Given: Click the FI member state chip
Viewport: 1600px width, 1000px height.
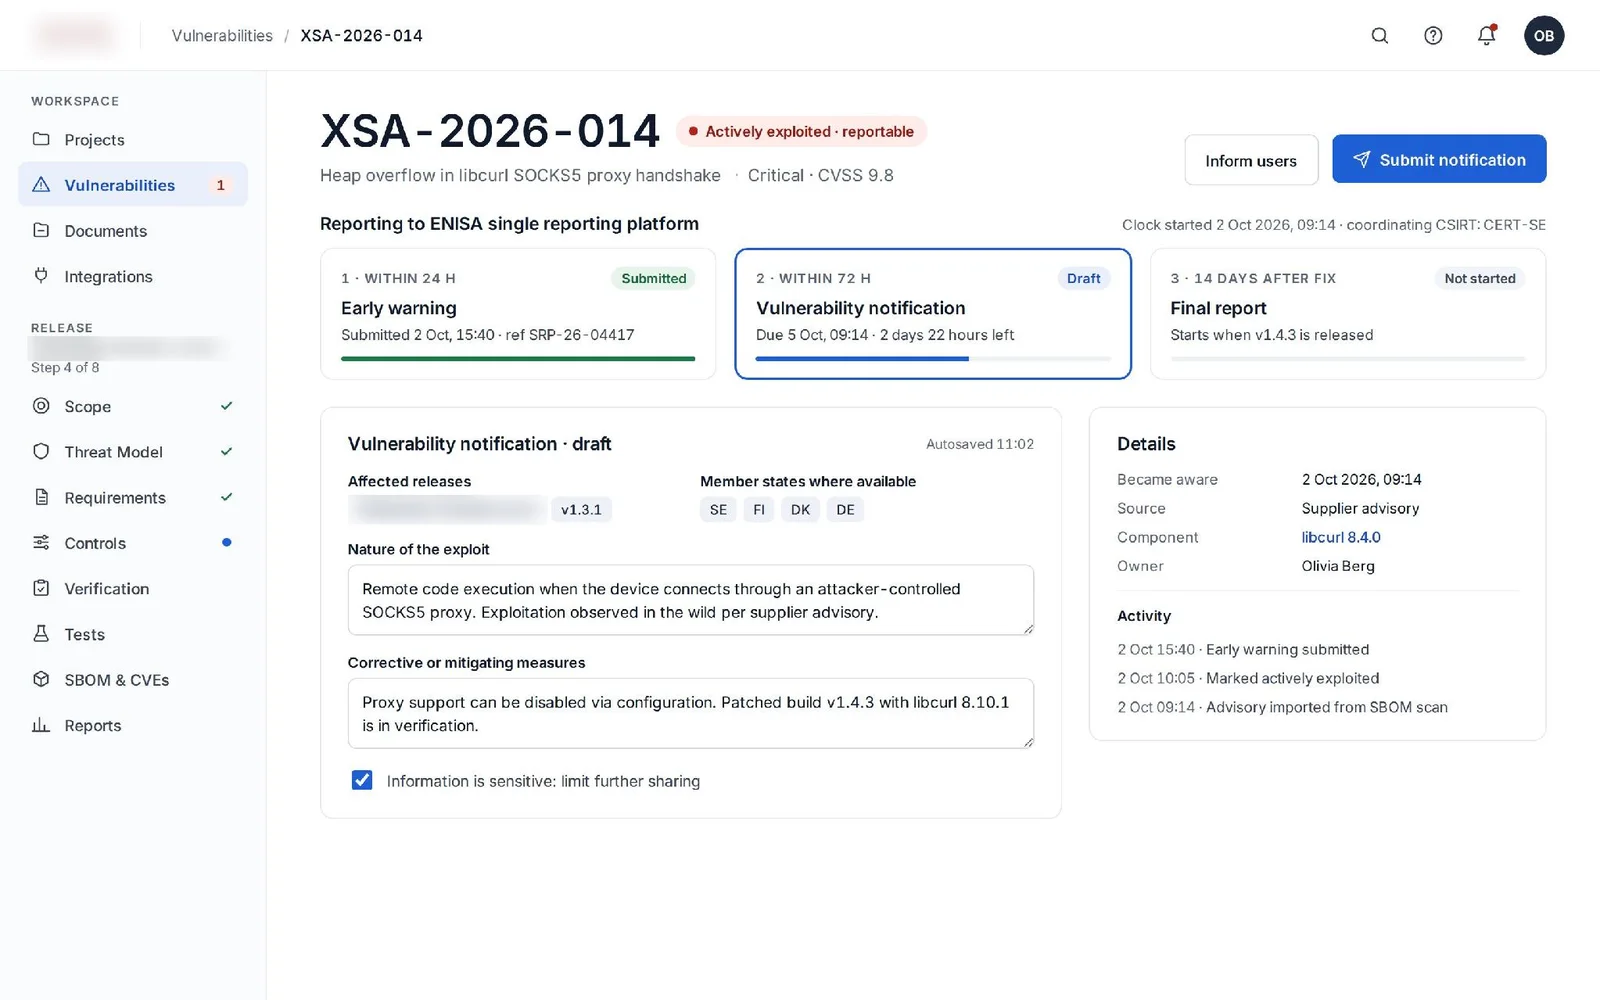Looking at the screenshot, I should (x=759, y=509).
